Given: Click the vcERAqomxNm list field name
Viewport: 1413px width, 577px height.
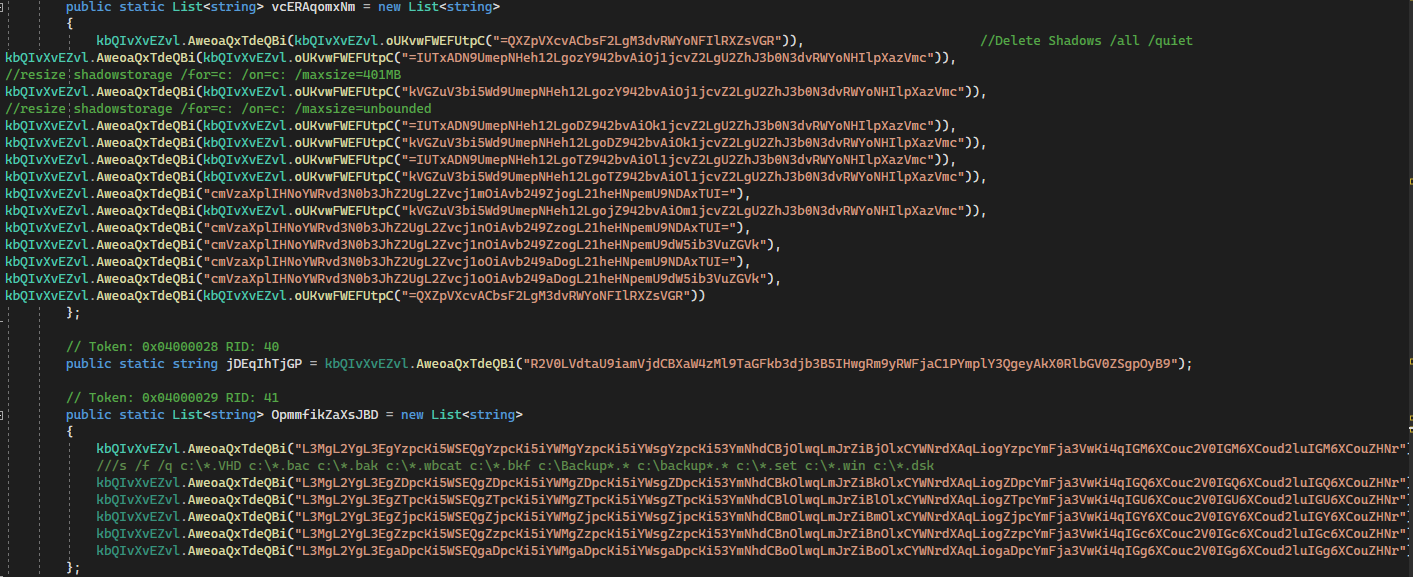Looking at the screenshot, I should [314, 7].
